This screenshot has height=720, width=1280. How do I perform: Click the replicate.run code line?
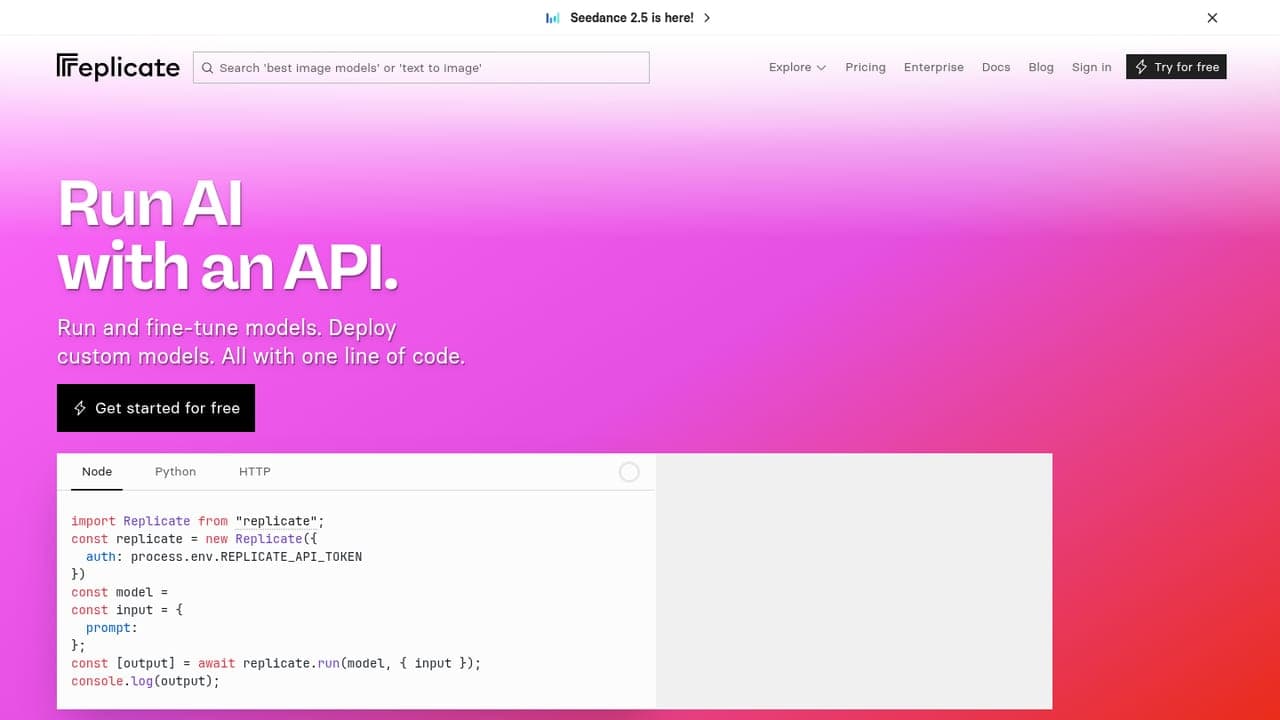[x=276, y=663]
